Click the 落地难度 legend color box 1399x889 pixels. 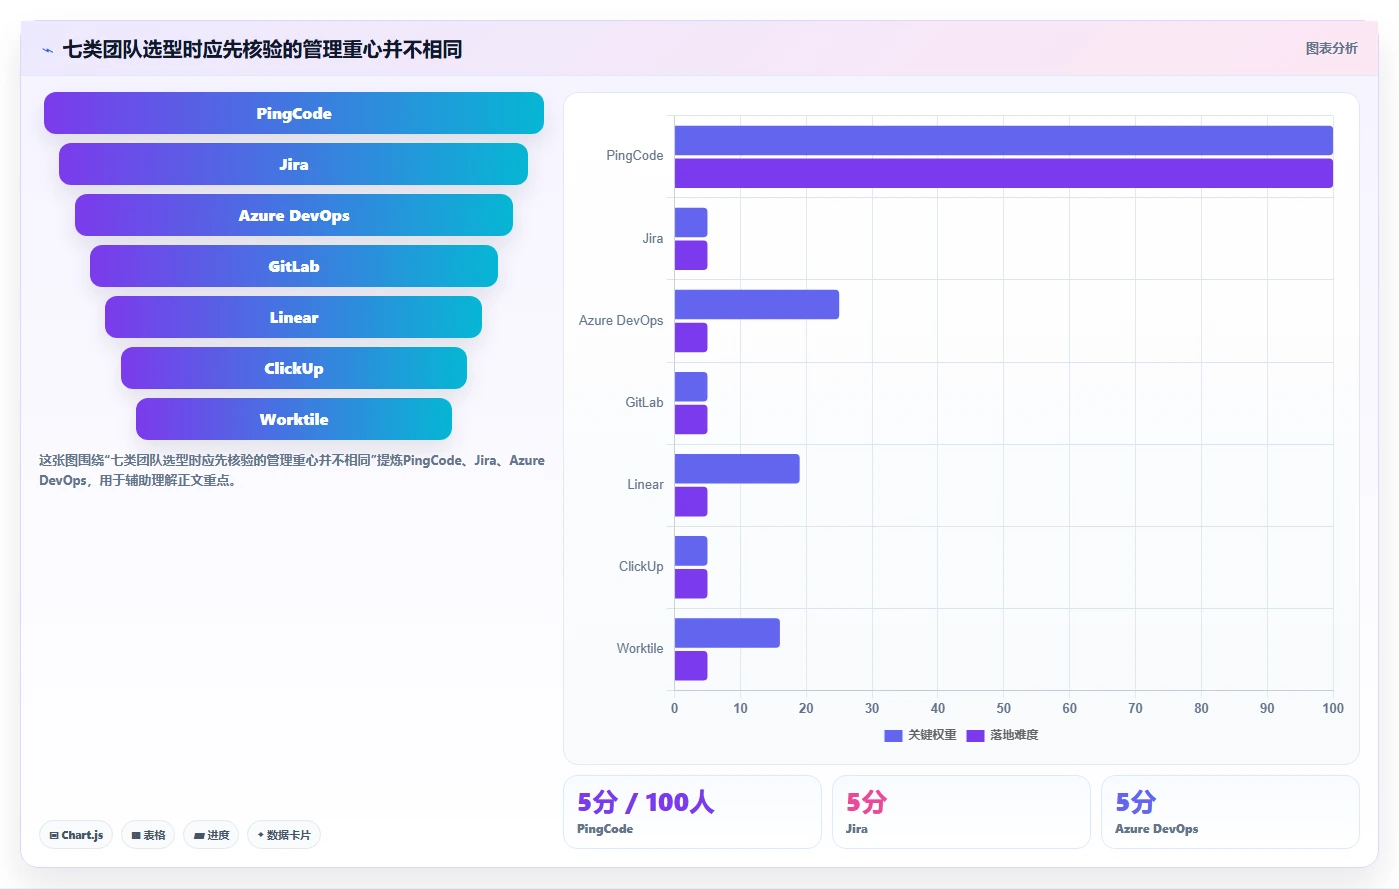pos(975,736)
